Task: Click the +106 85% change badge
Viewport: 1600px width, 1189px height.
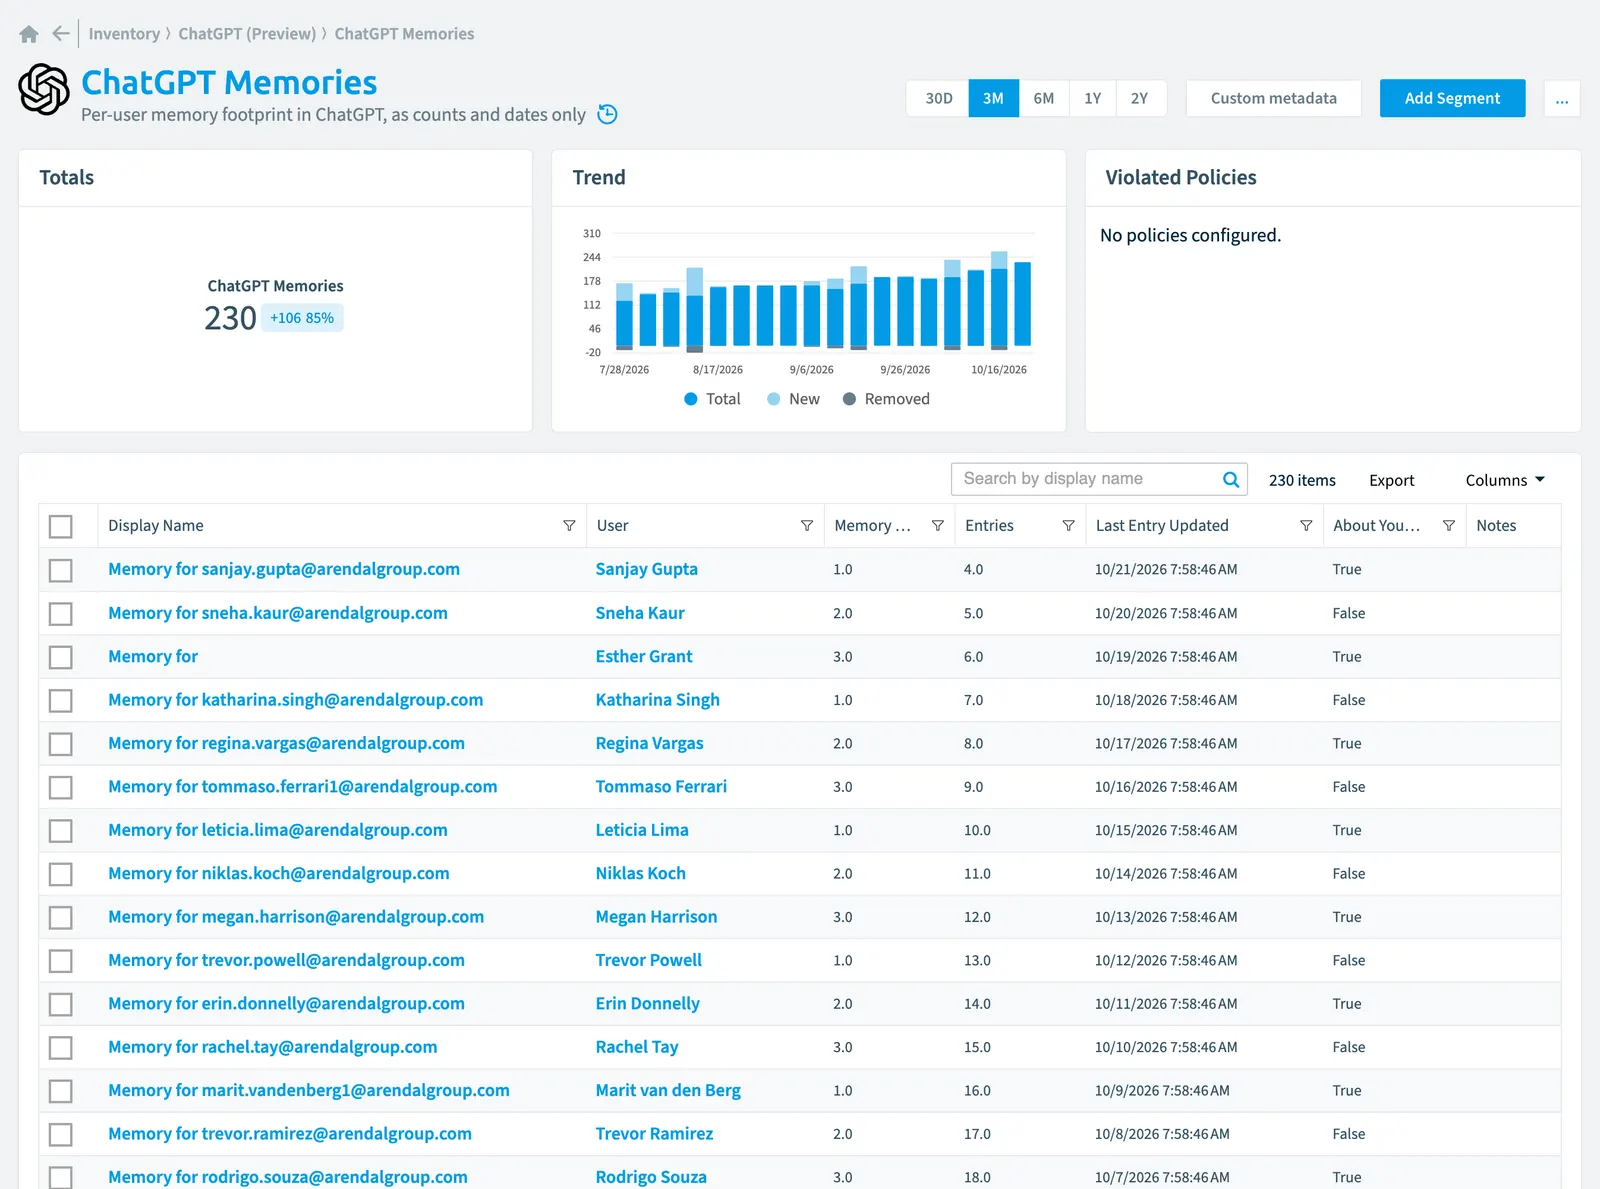Action: pyautogui.click(x=302, y=318)
